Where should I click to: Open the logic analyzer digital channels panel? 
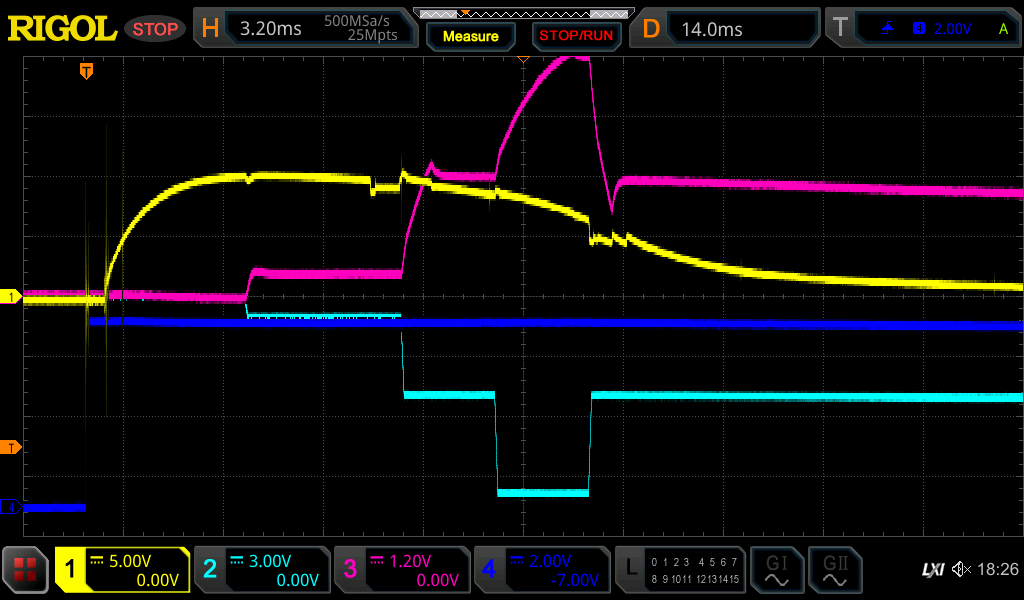pyautogui.click(x=680, y=570)
